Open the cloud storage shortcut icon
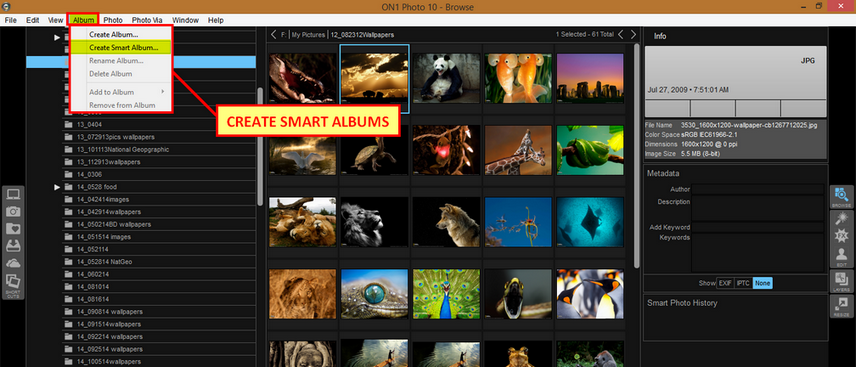The width and height of the screenshot is (856, 367). (13, 263)
